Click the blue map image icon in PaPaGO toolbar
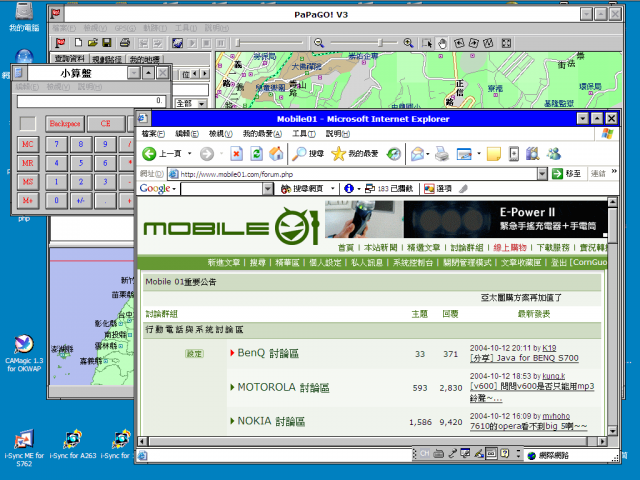Screen dimensions: 640x480 point(177,43)
